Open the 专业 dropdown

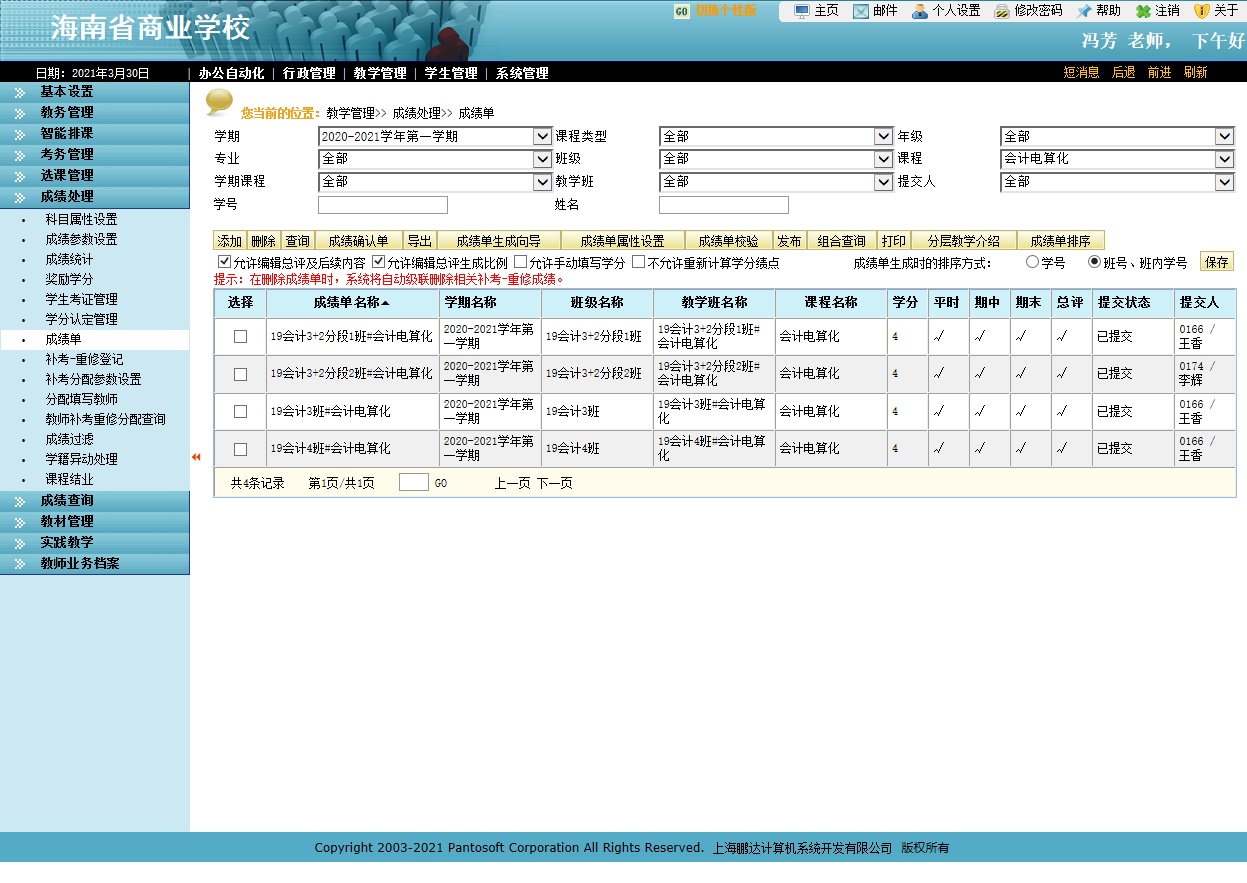435,159
